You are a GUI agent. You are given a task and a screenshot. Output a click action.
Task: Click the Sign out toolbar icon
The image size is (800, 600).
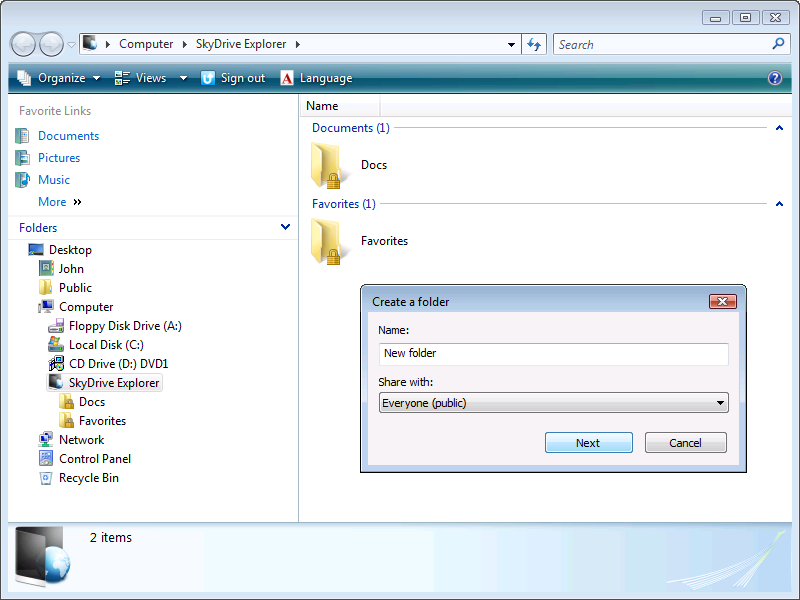[x=208, y=78]
